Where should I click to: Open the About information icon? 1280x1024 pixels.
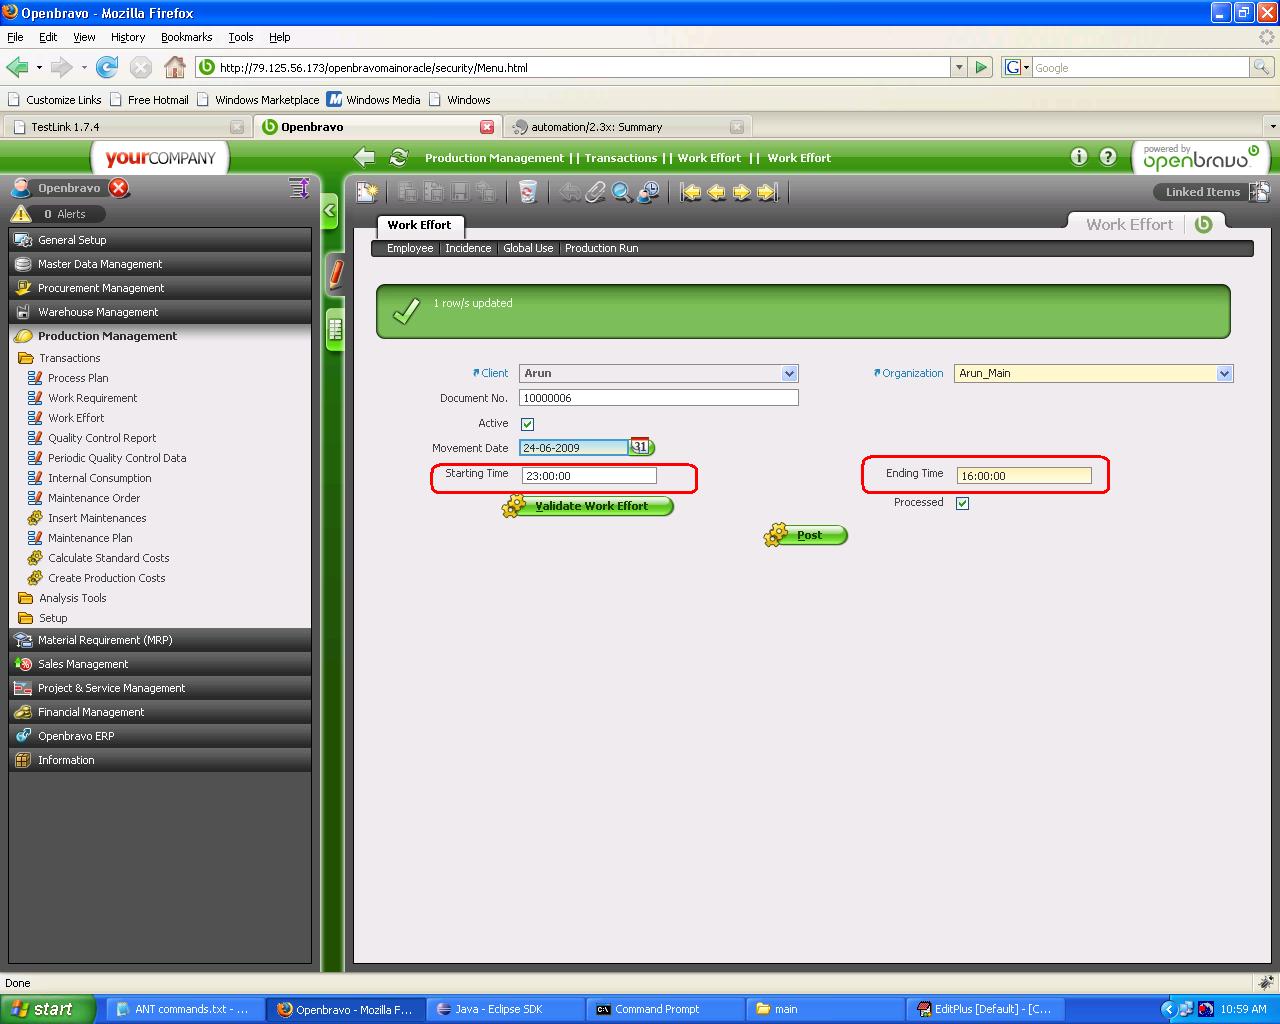point(1079,157)
